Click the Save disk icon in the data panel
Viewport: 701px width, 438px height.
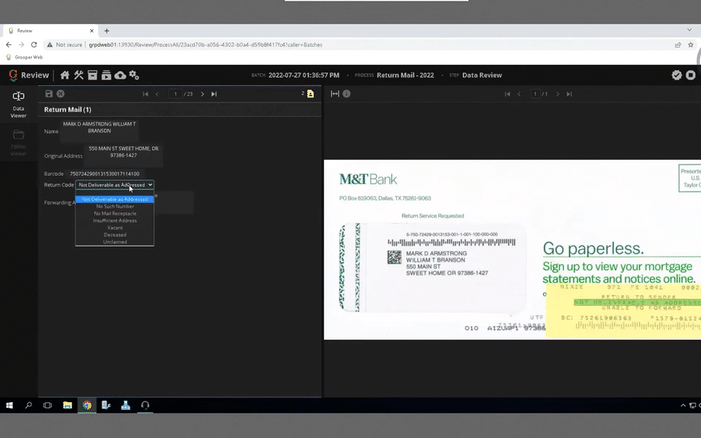[x=49, y=93]
